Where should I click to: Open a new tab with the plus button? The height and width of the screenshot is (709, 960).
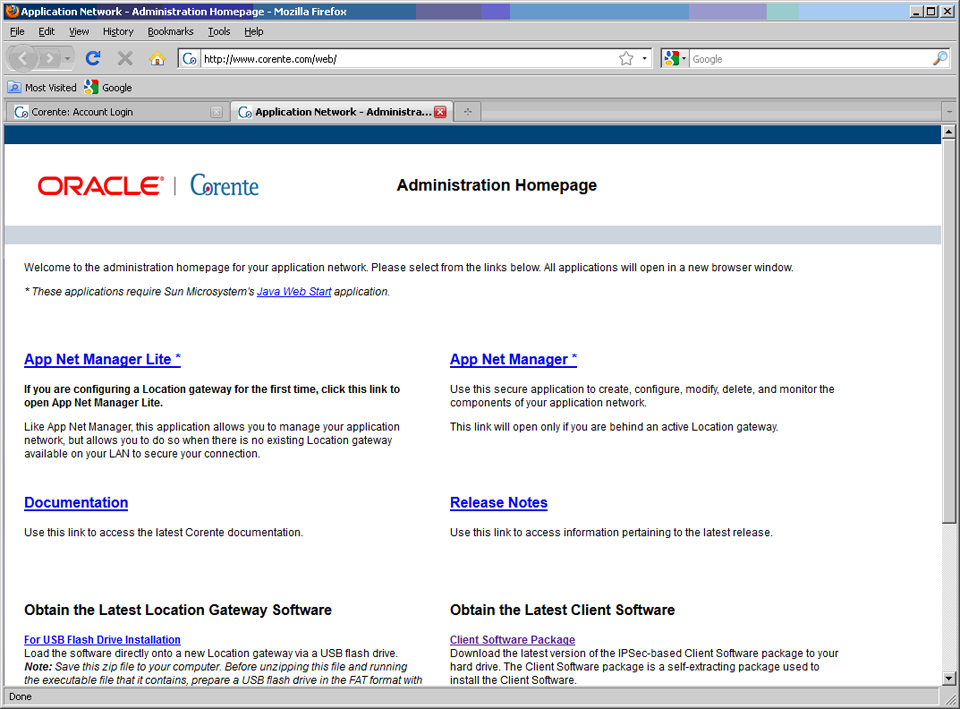point(468,112)
